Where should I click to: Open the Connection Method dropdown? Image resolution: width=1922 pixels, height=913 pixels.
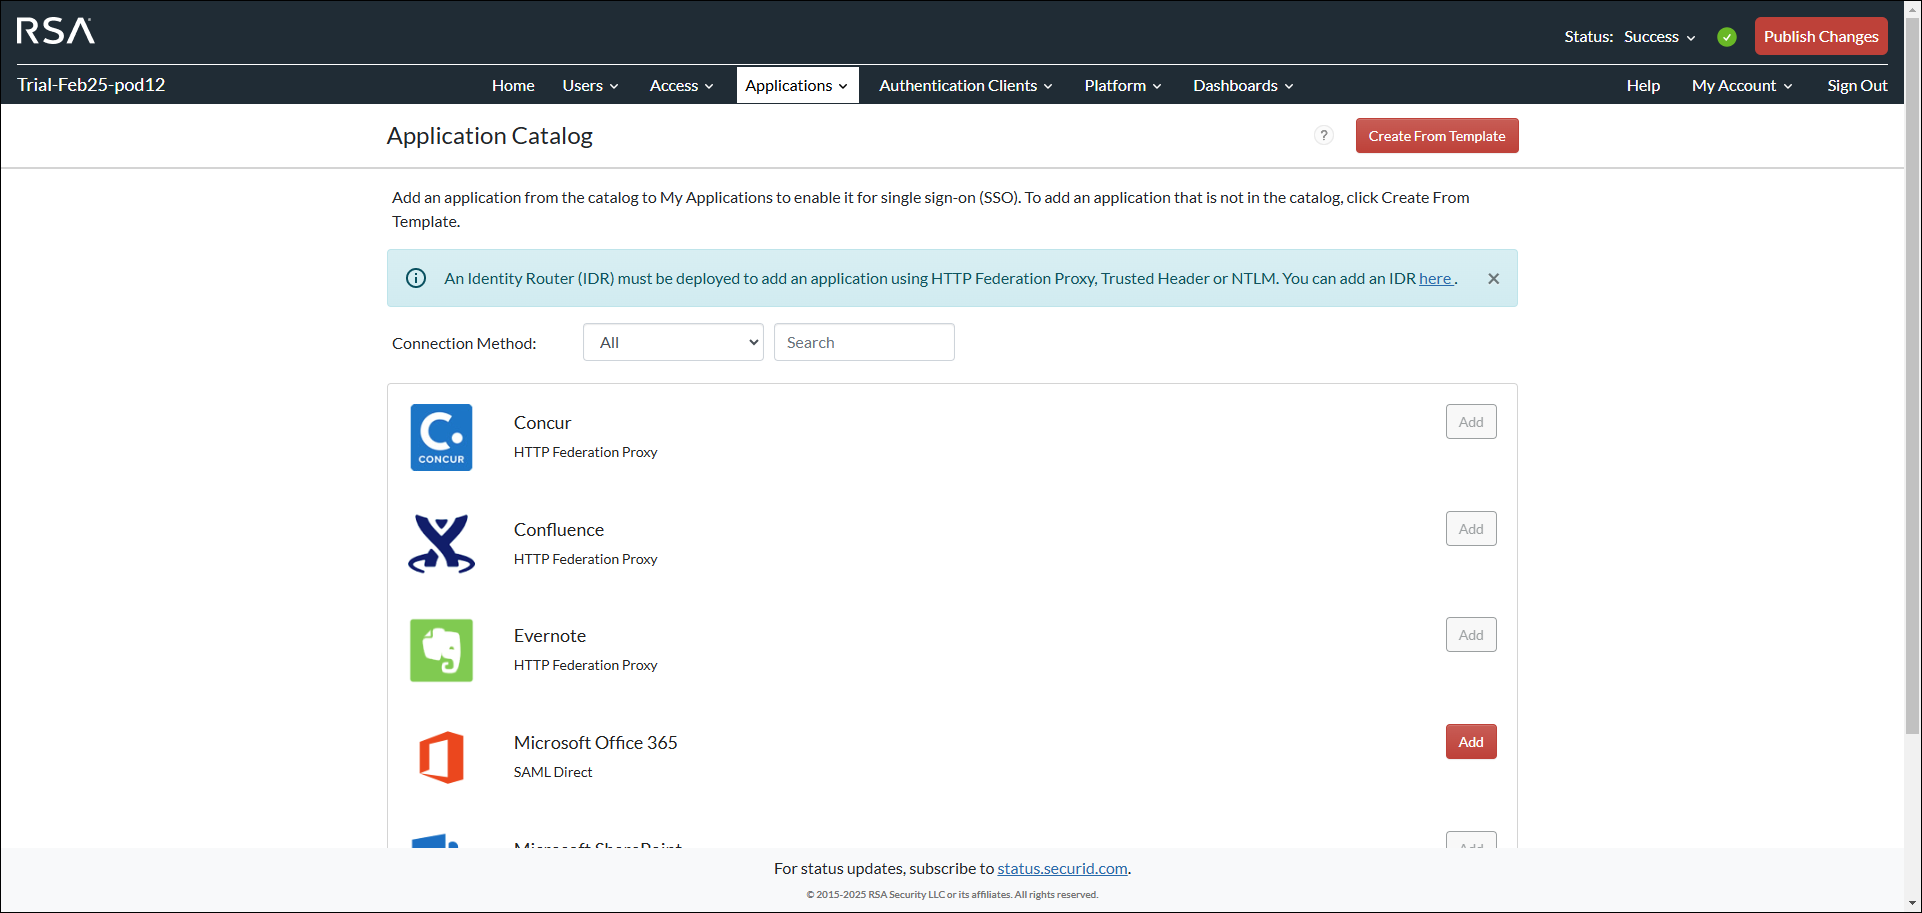click(x=672, y=341)
